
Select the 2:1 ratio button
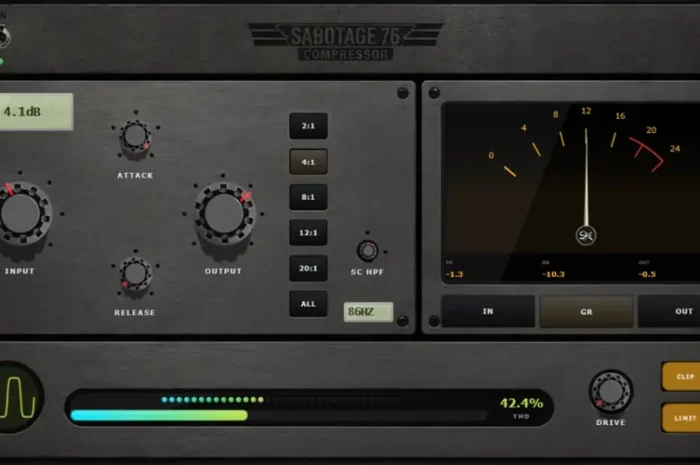(308, 126)
